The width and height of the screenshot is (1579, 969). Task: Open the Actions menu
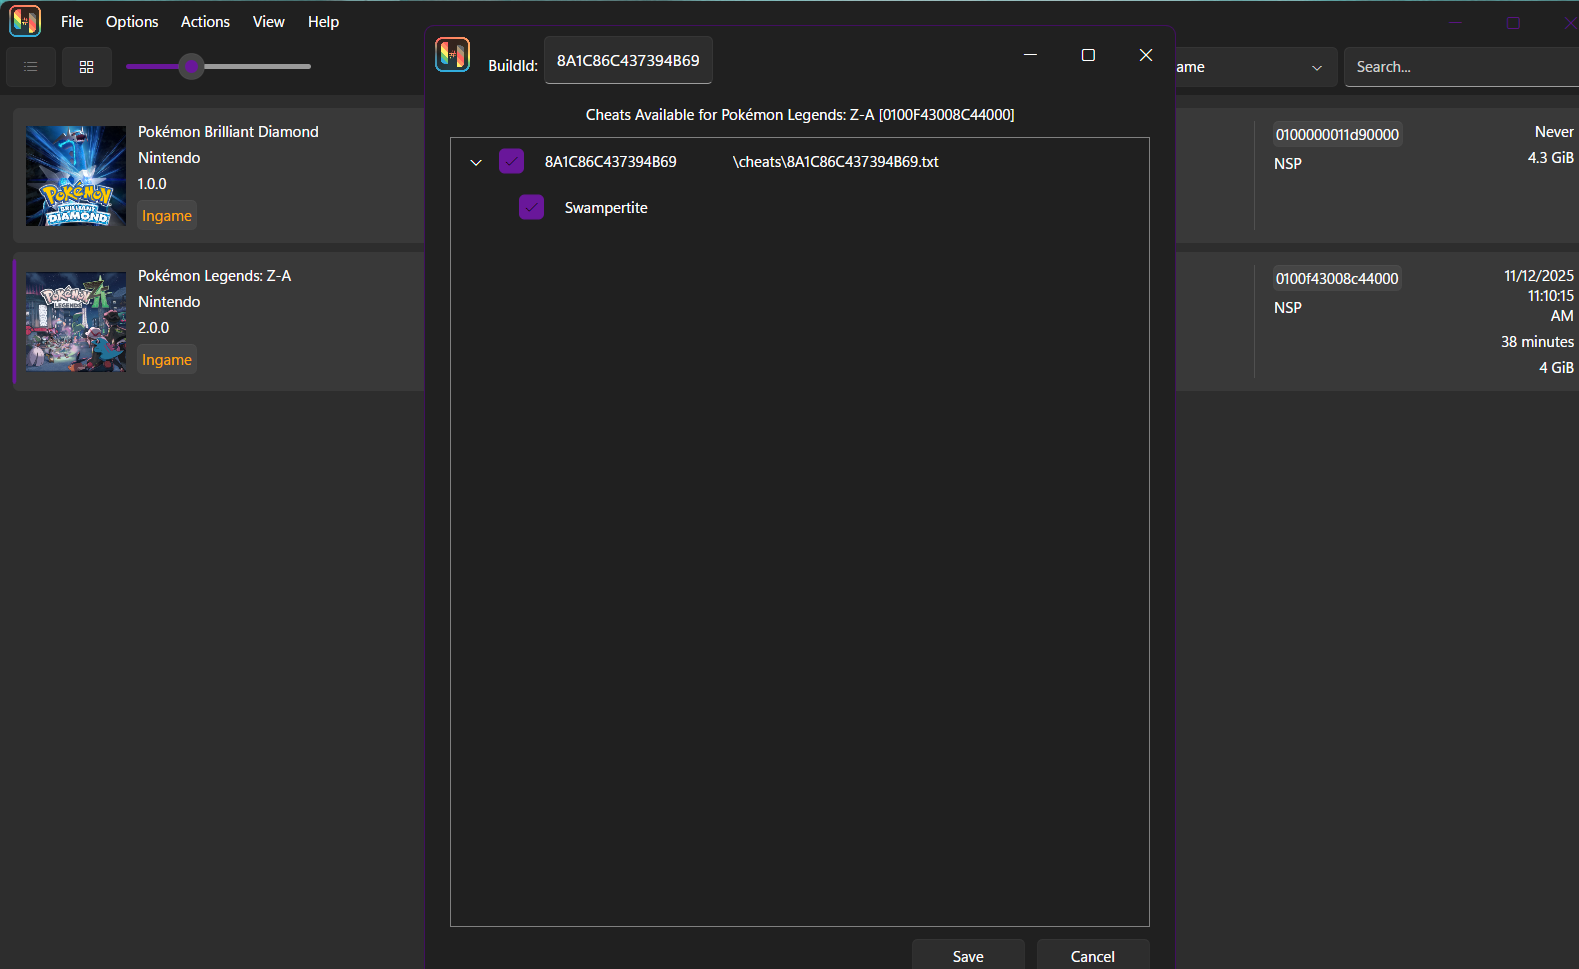click(205, 21)
